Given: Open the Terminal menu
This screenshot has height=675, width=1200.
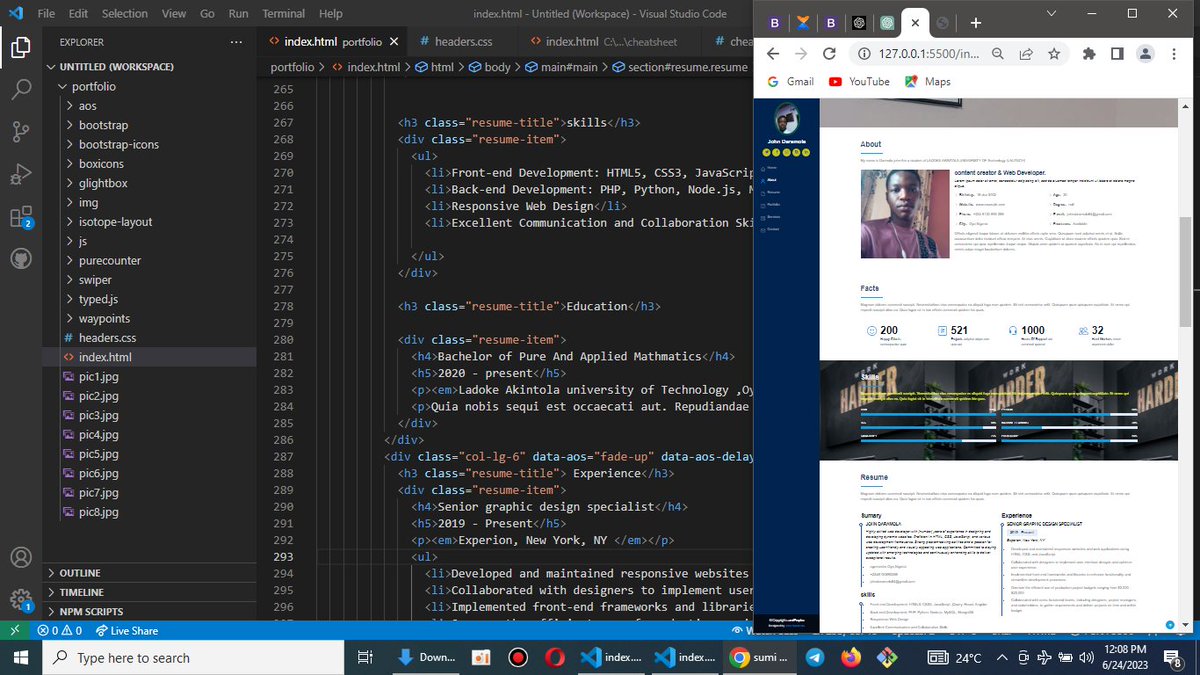Looking at the screenshot, I should (x=284, y=14).
